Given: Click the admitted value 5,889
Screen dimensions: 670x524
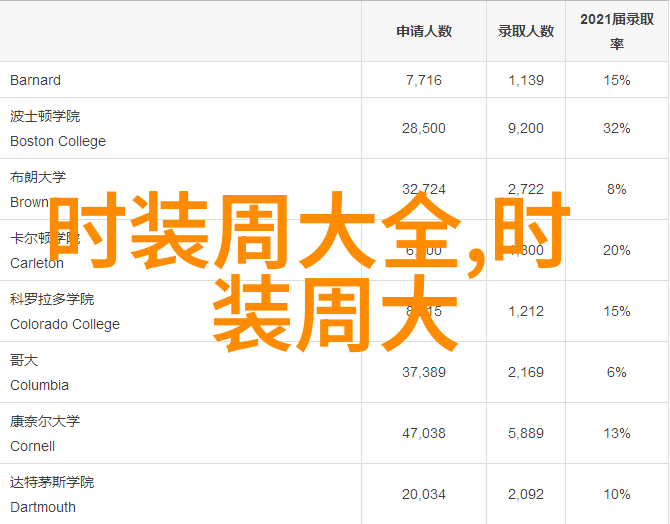Looking at the screenshot, I should coord(526,433).
